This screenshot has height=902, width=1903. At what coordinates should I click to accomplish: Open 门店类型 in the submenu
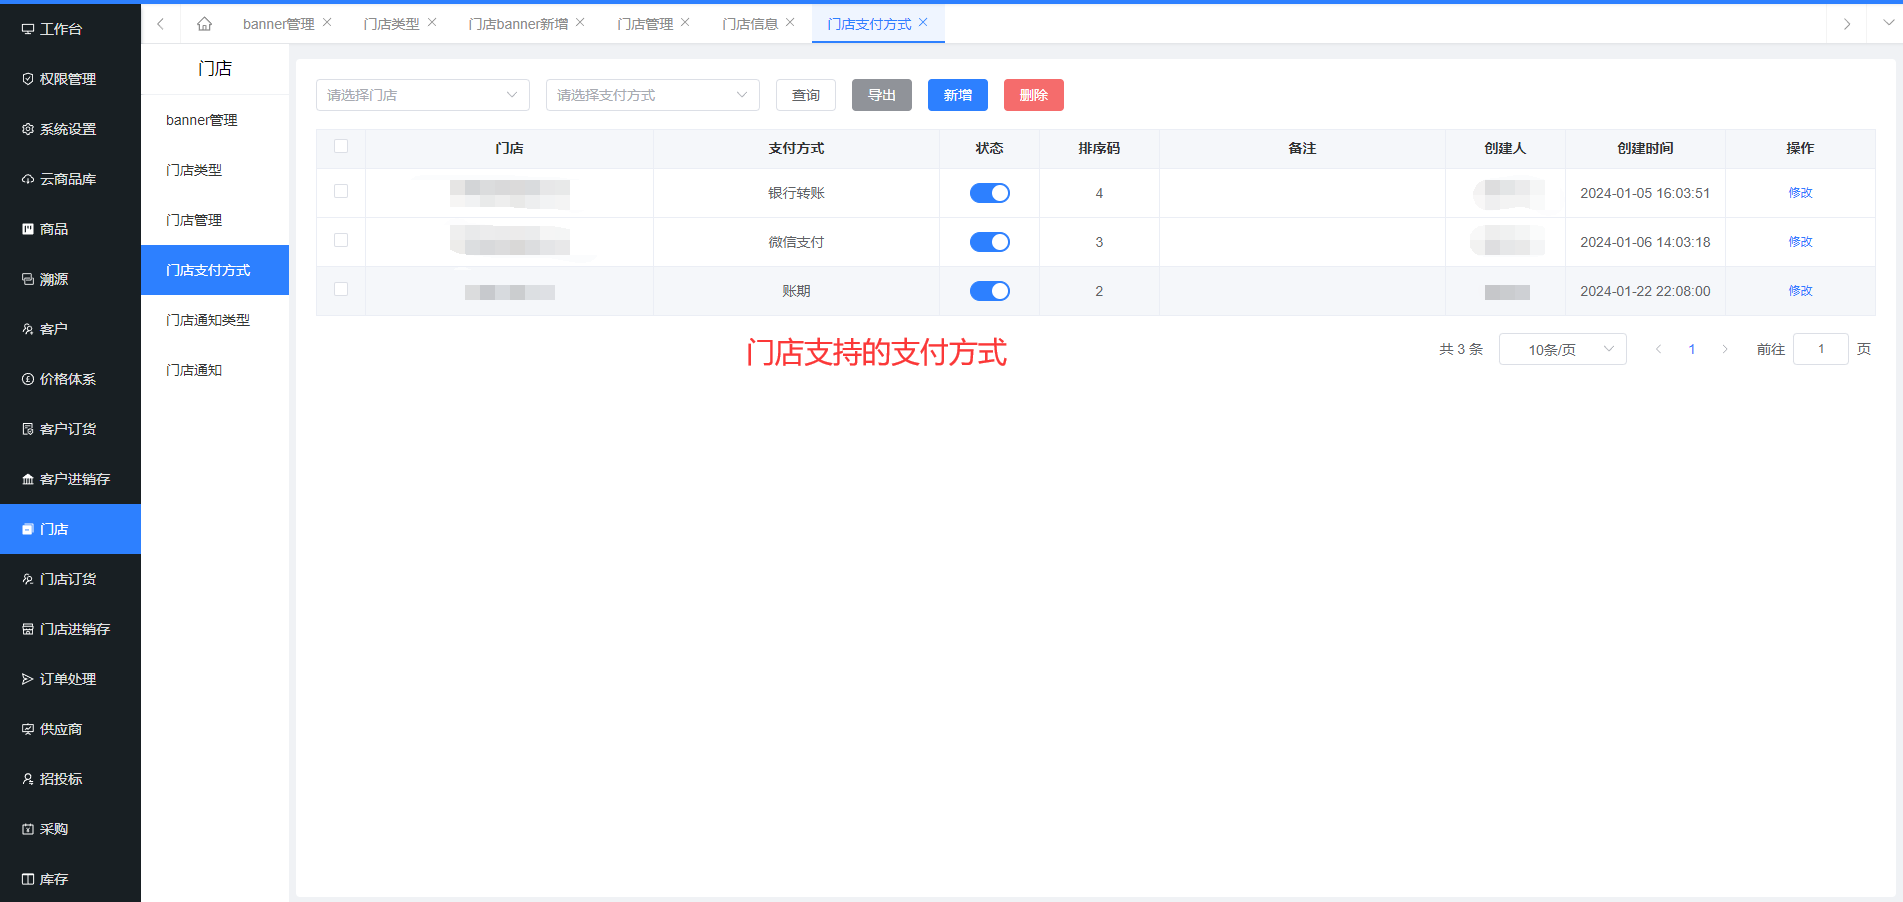coord(215,170)
